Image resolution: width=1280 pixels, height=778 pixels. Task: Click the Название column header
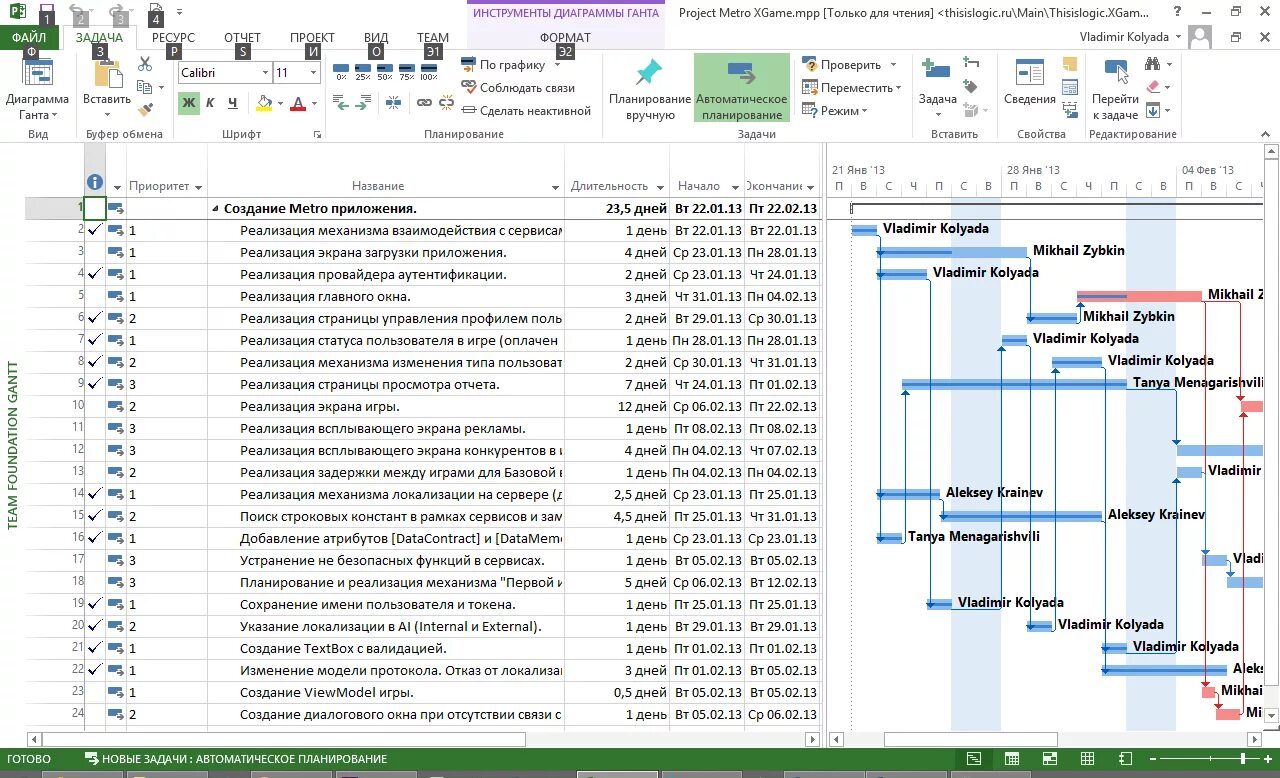pyautogui.click(x=378, y=186)
